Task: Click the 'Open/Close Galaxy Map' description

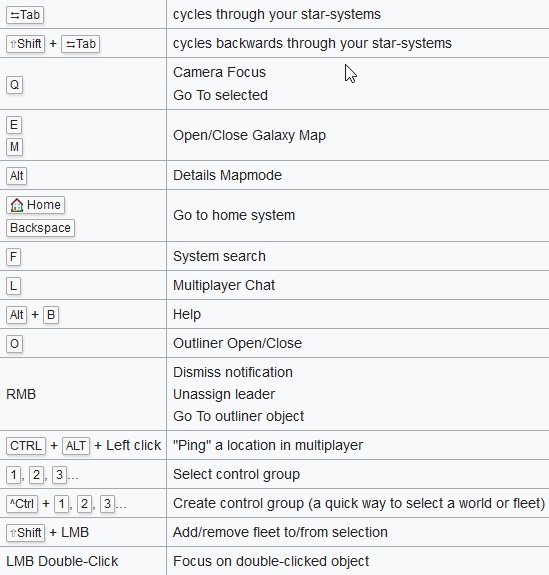Action: coord(249,135)
